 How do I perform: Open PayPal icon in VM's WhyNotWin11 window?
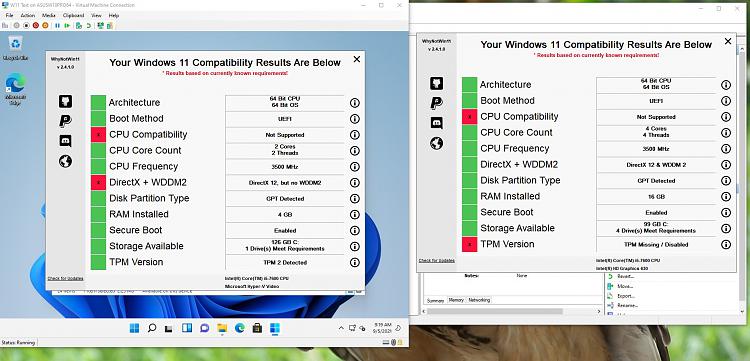pos(66,121)
